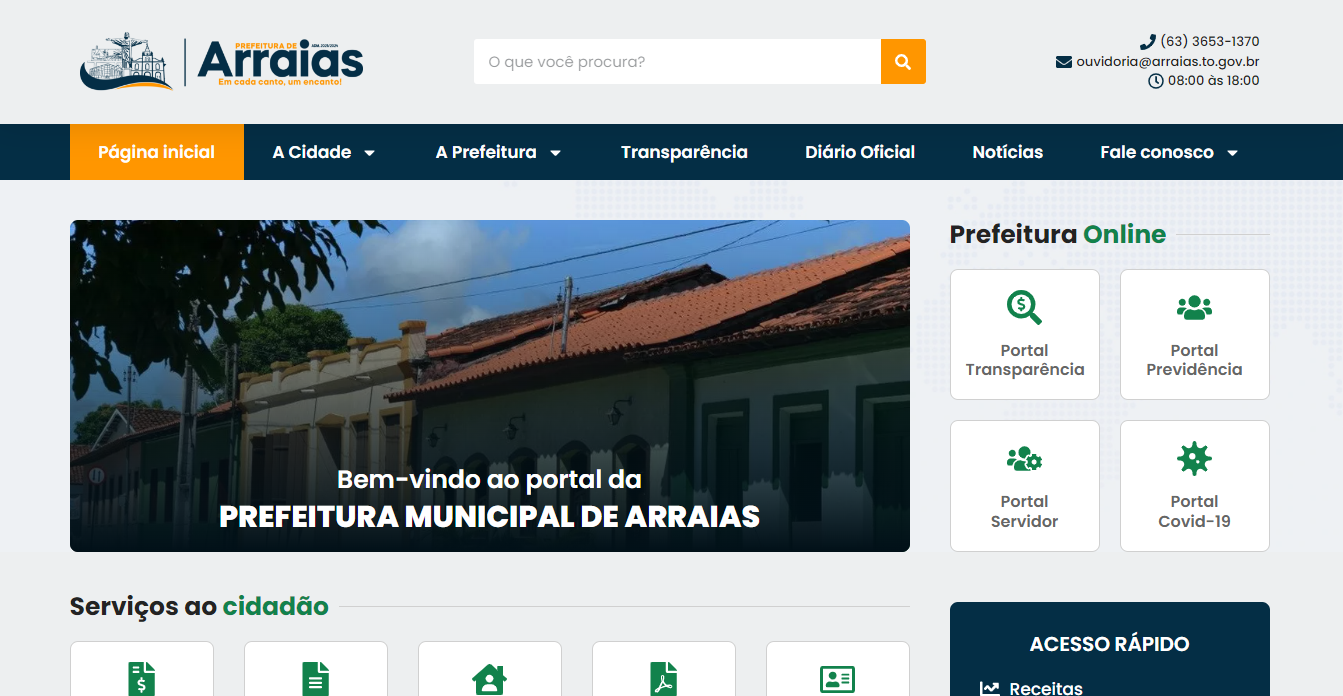Click the phone icon next to the number
The image size is (1343, 696).
[x=1148, y=41]
